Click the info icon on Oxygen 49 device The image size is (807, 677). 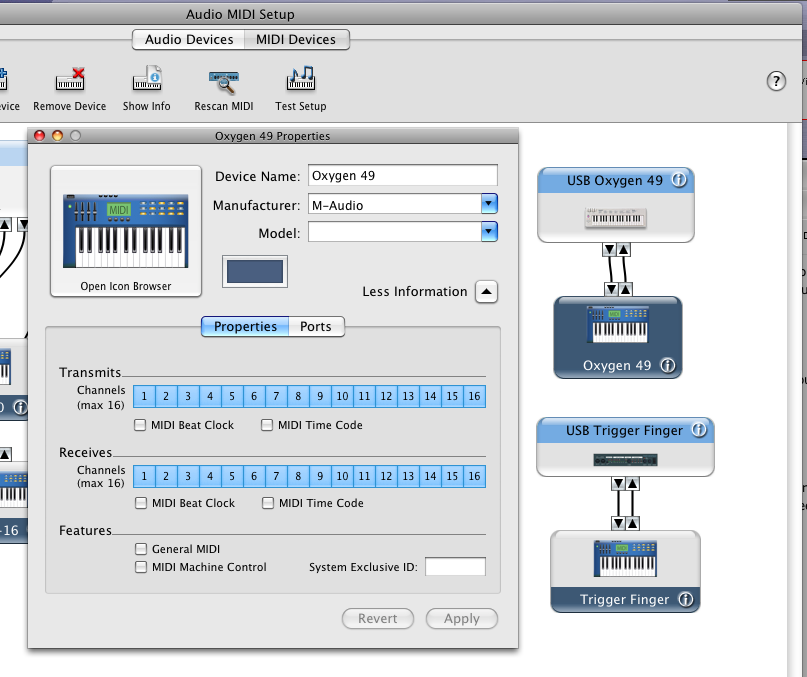pos(668,365)
